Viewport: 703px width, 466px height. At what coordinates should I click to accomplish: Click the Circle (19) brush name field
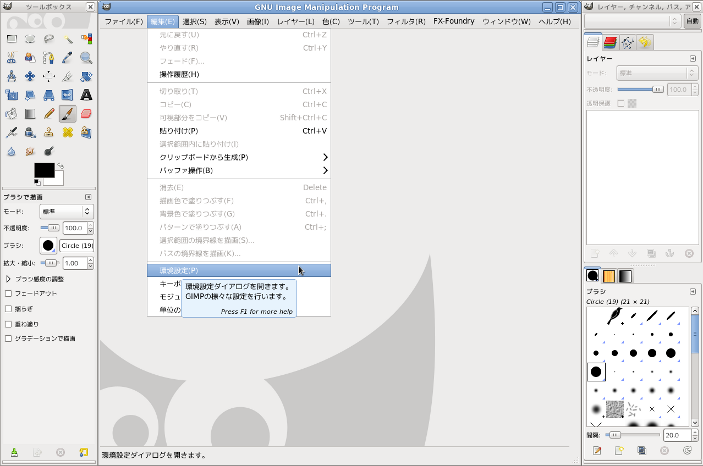coord(77,246)
